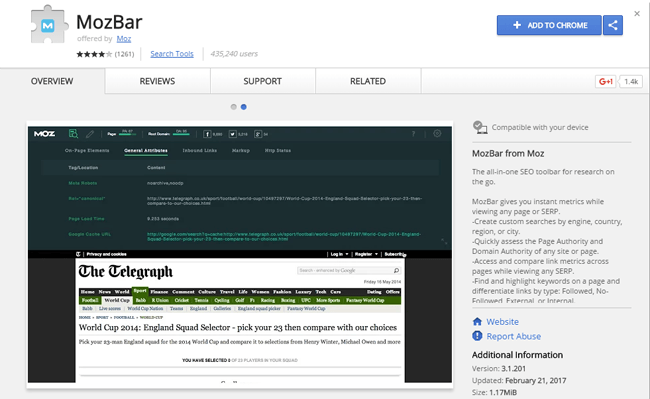The image size is (650, 399).
Task: Select the first screenshot carousel dot
Action: pyautogui.click(x=234, y=107)
